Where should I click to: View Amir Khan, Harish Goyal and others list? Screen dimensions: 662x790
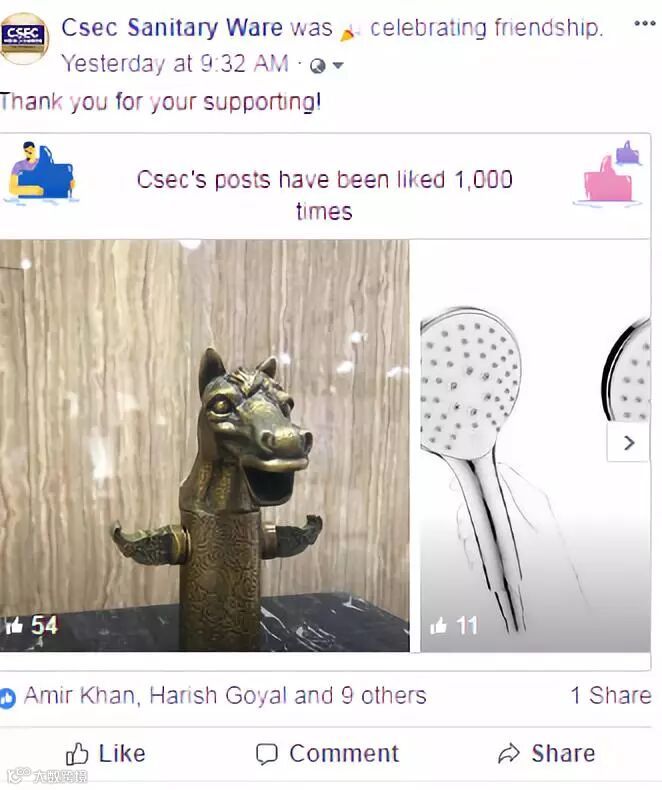coord(225,696)
